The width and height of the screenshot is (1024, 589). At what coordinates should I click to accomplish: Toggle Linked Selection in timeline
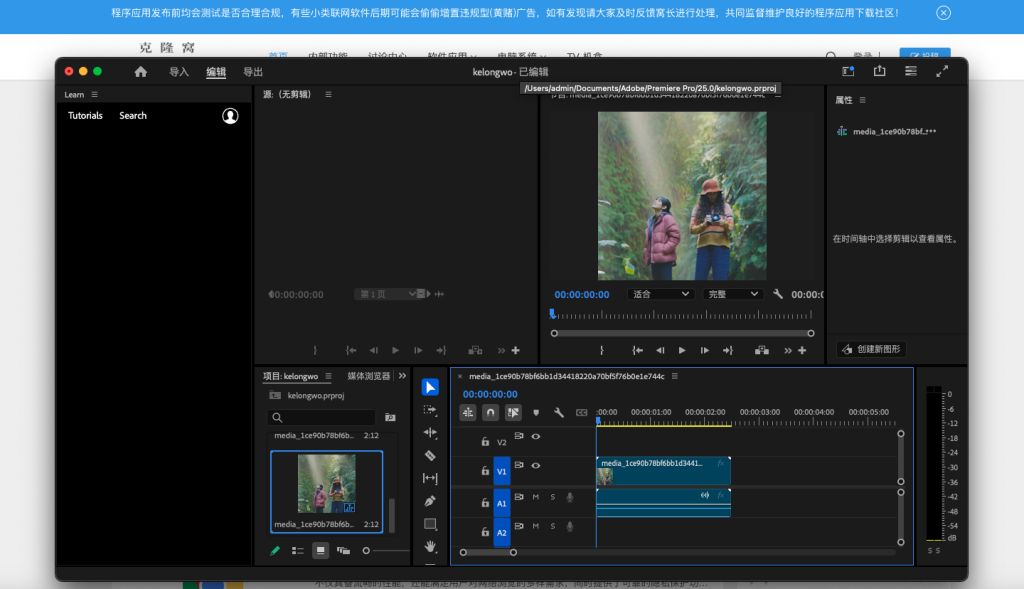tap(513, 413)
